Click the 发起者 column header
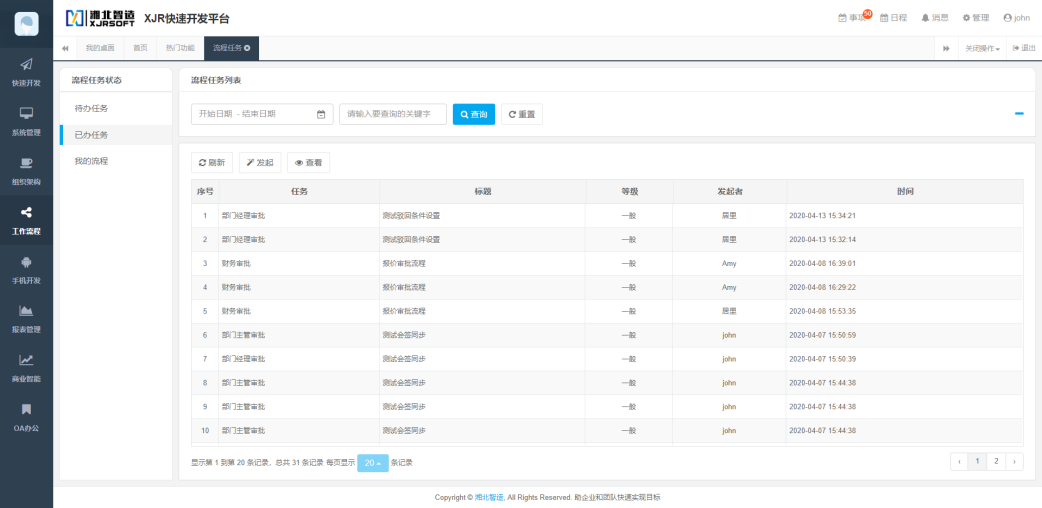Screen dimensions: 1042x508 pos(730,191)
